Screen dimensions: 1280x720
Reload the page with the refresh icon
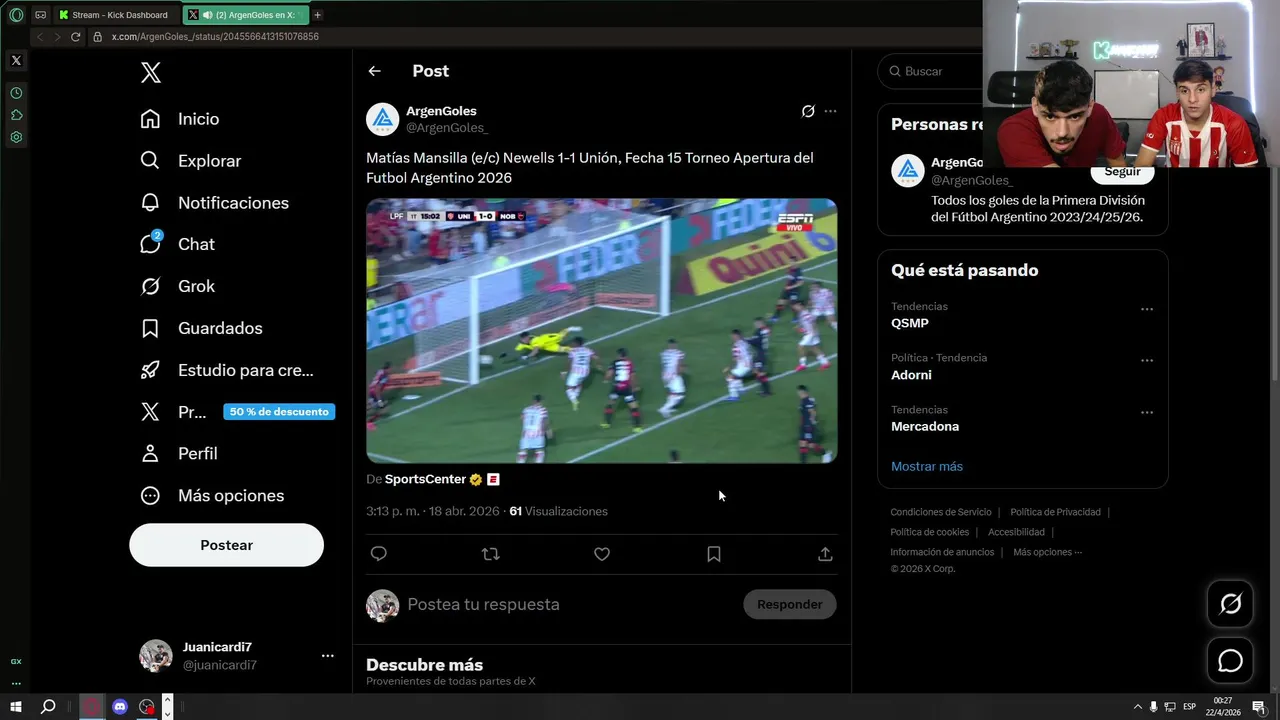pos(75,37)
